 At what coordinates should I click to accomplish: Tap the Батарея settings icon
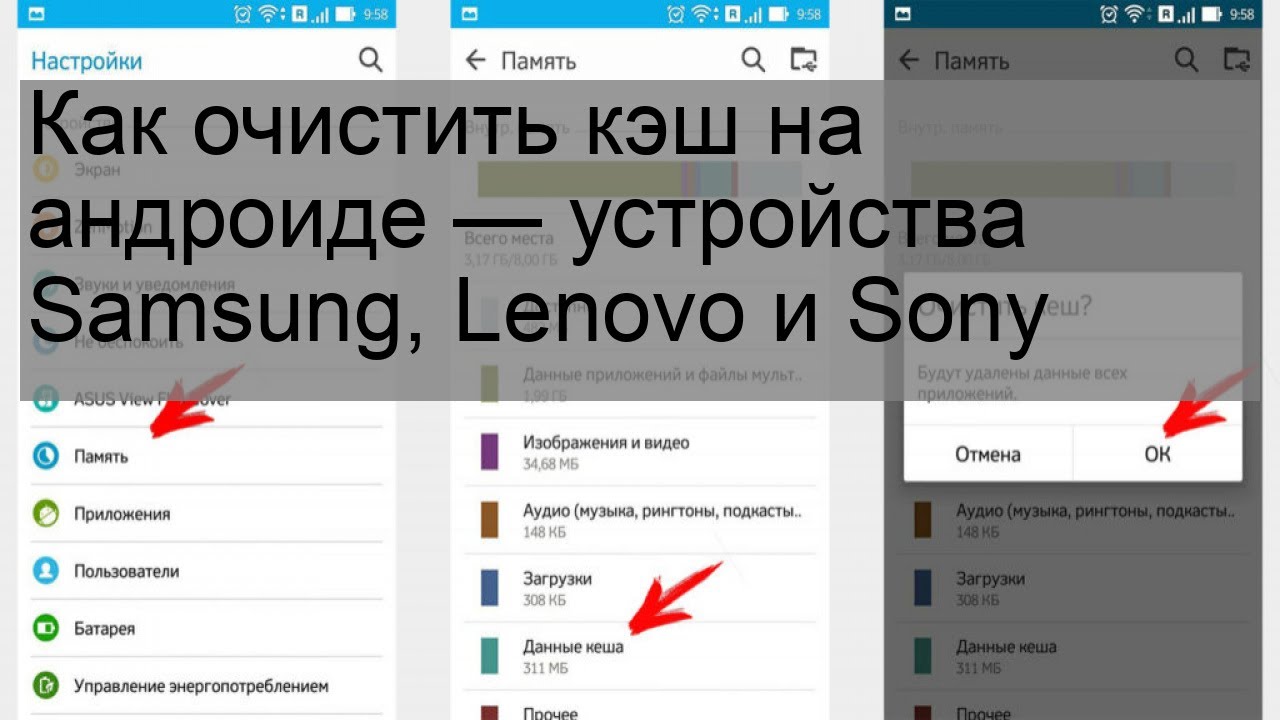pyautogui.click(x=46, y=629)
